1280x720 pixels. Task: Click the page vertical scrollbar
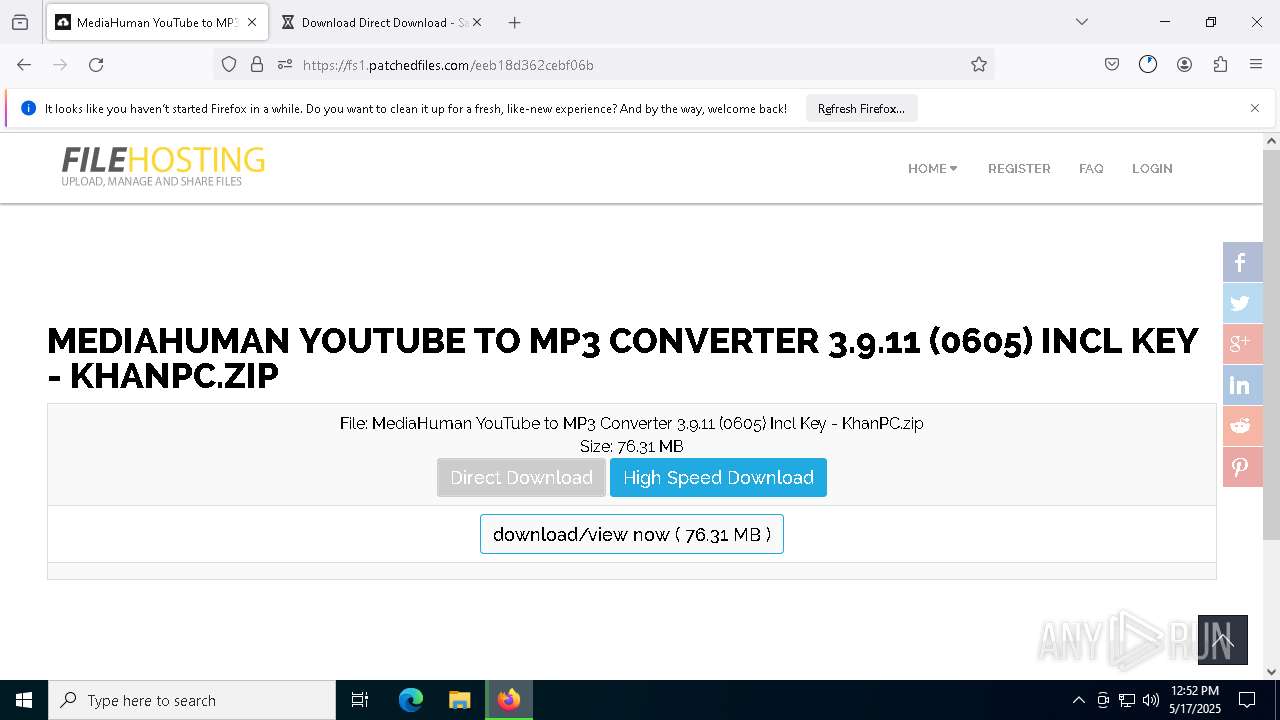(1271, 345)
